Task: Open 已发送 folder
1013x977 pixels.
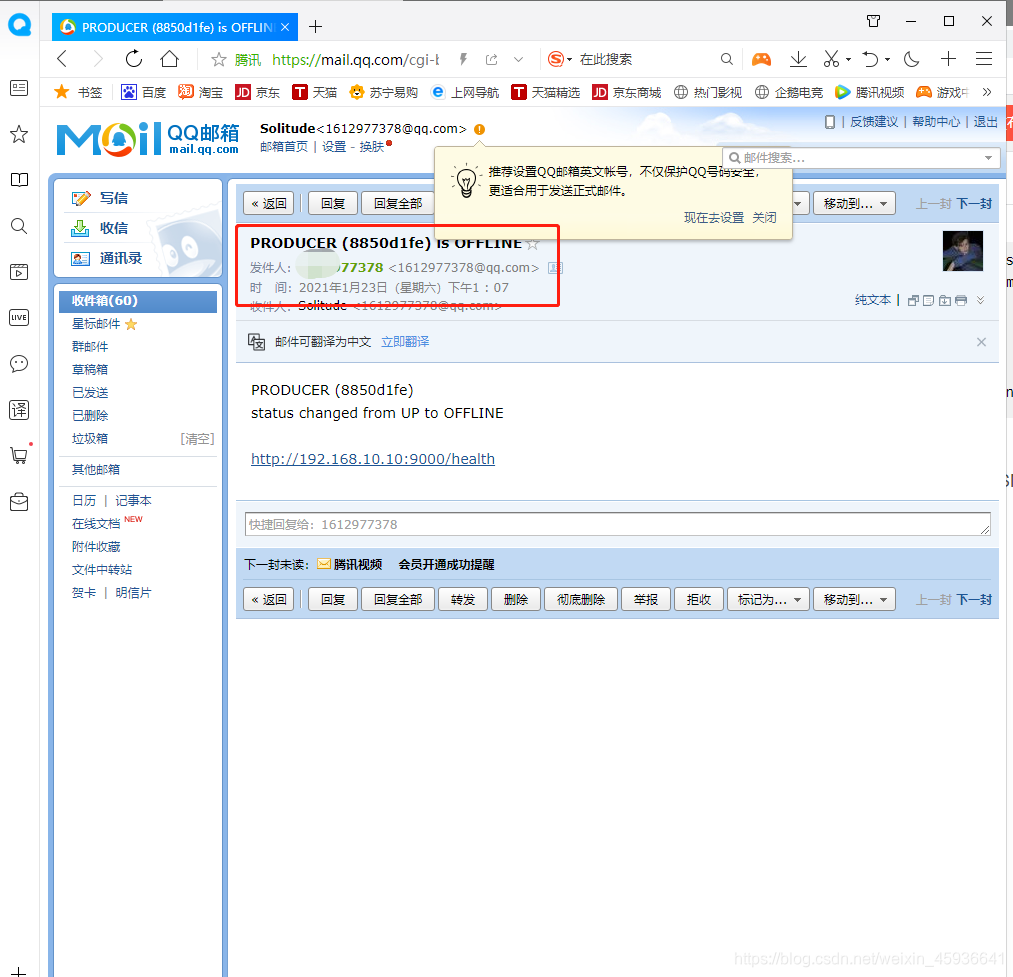Action: pos(90,393)
